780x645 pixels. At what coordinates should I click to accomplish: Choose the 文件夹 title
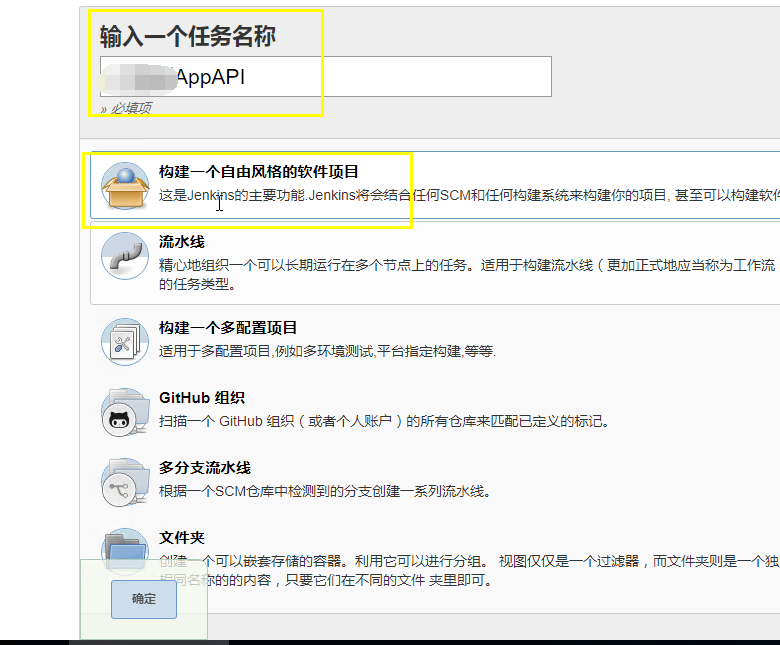coord(182,538)
